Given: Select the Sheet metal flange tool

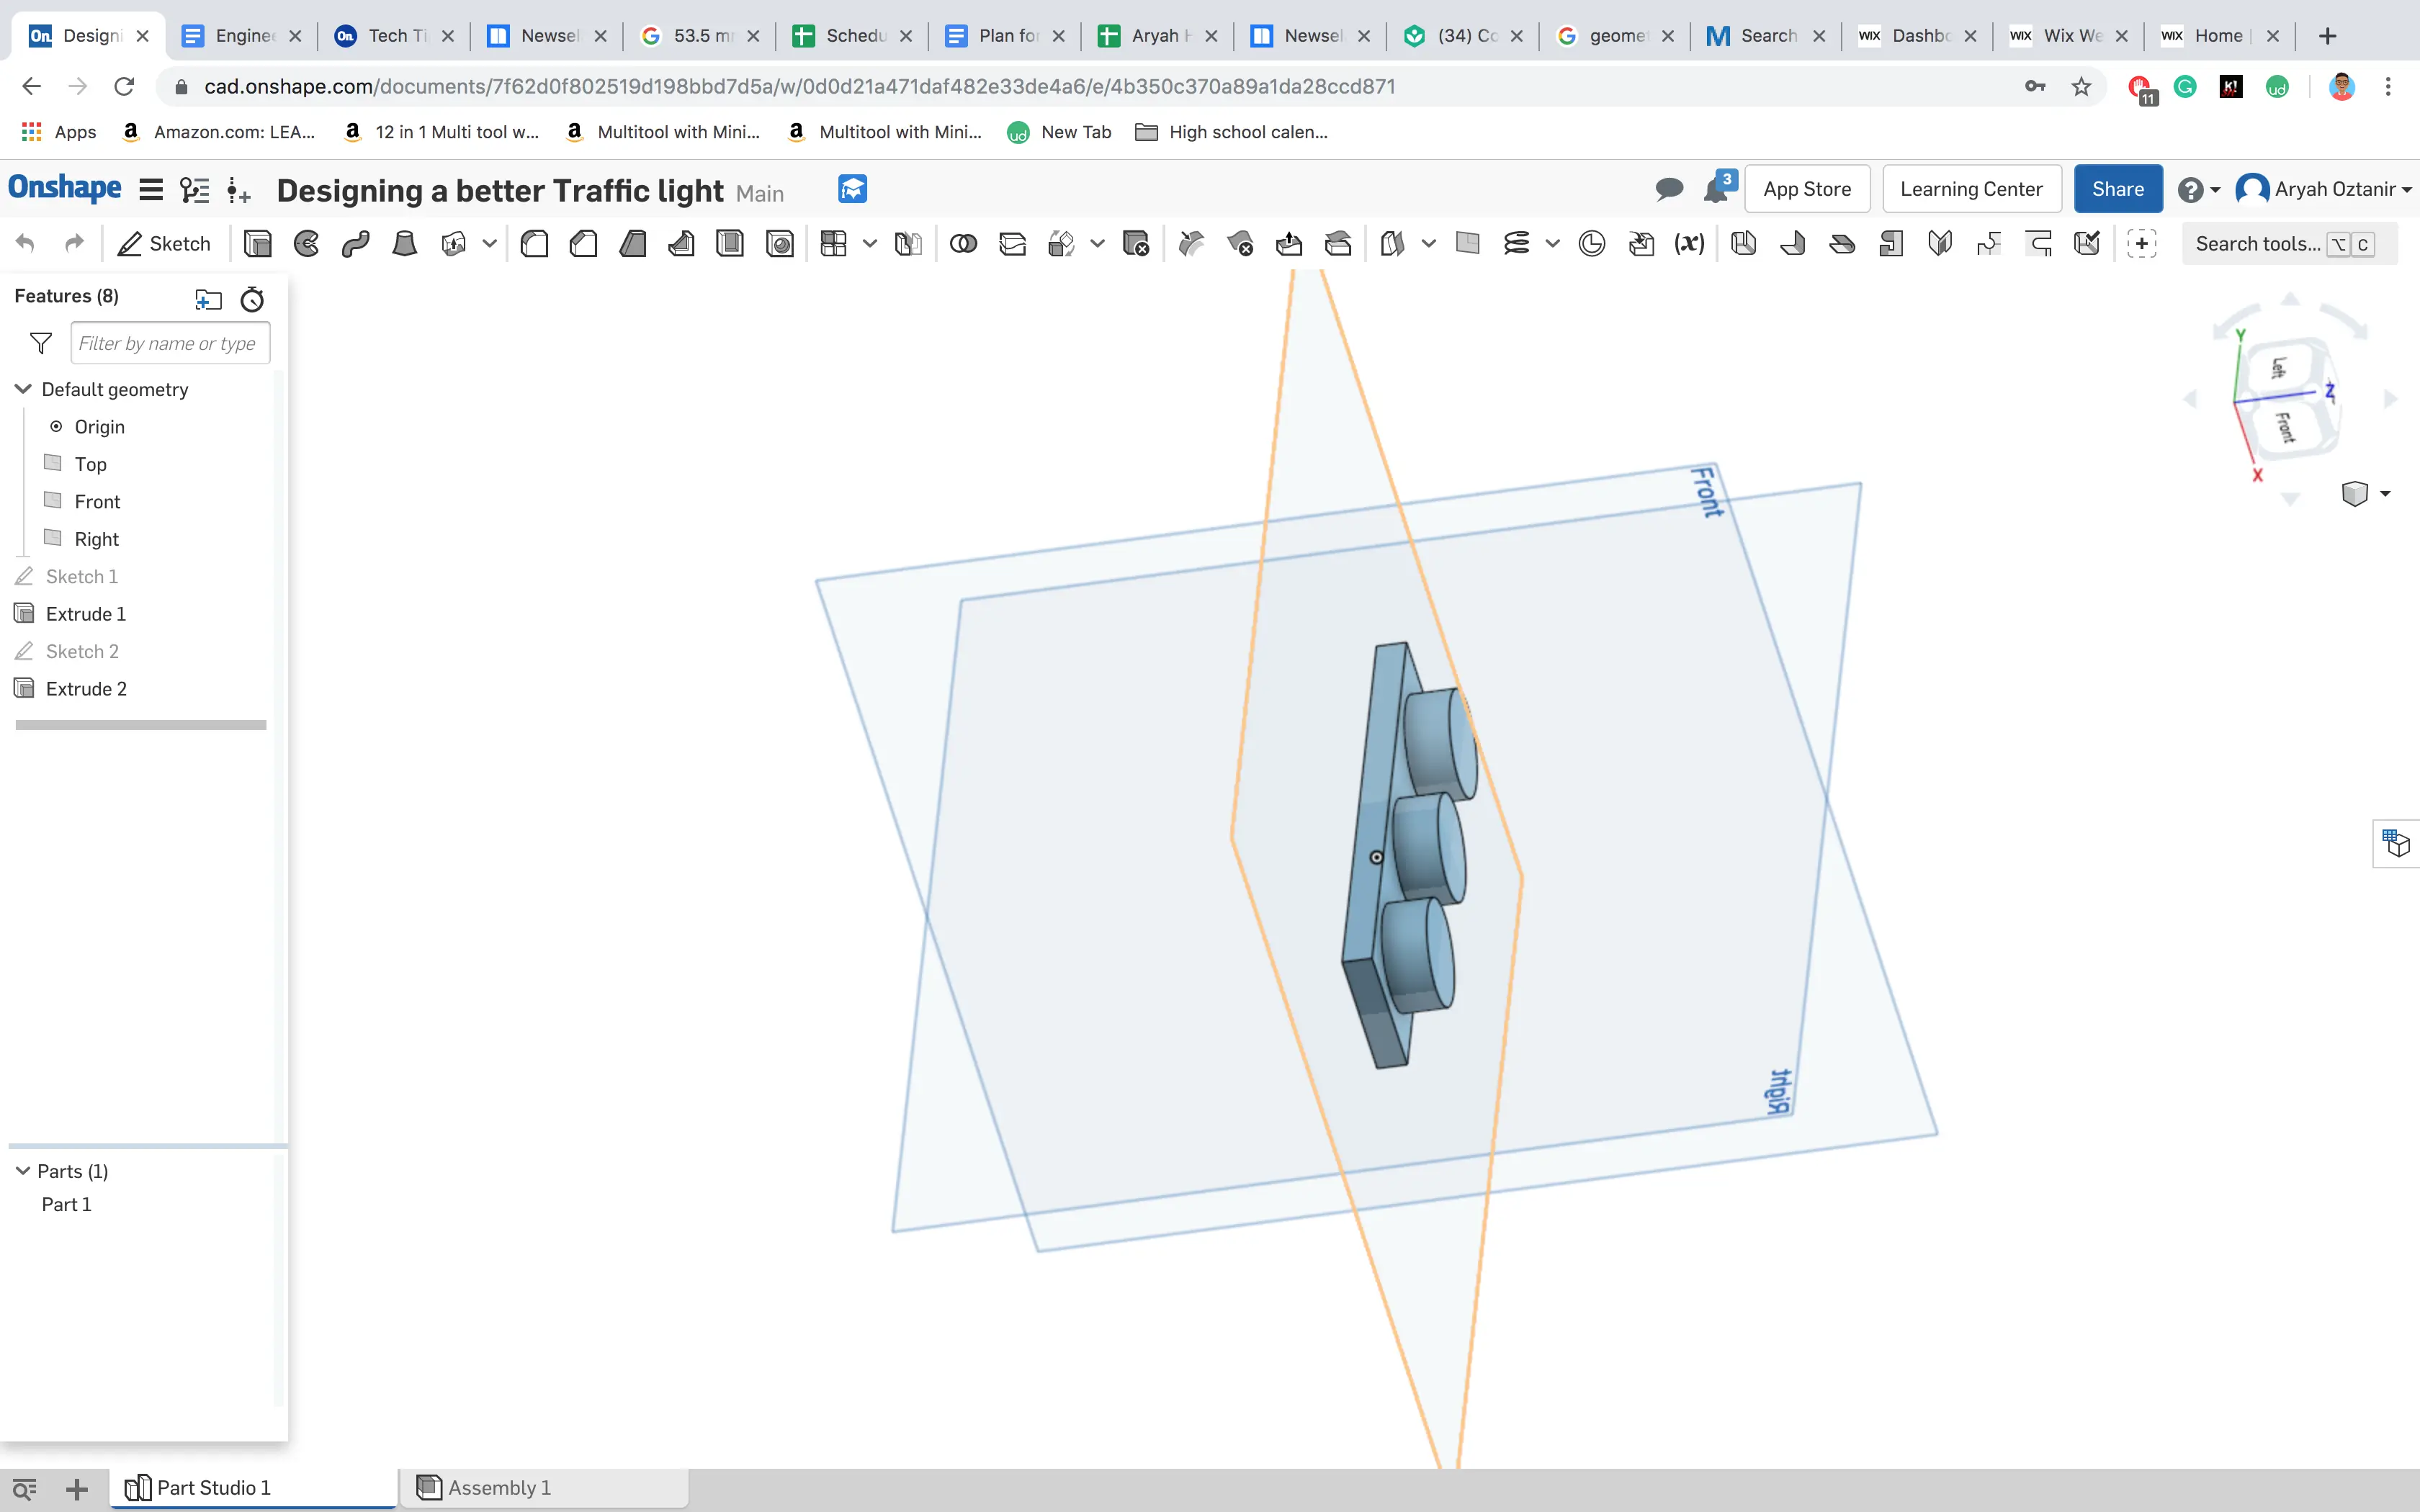Looking at the screenshot, I should [x=1792, y=244].
